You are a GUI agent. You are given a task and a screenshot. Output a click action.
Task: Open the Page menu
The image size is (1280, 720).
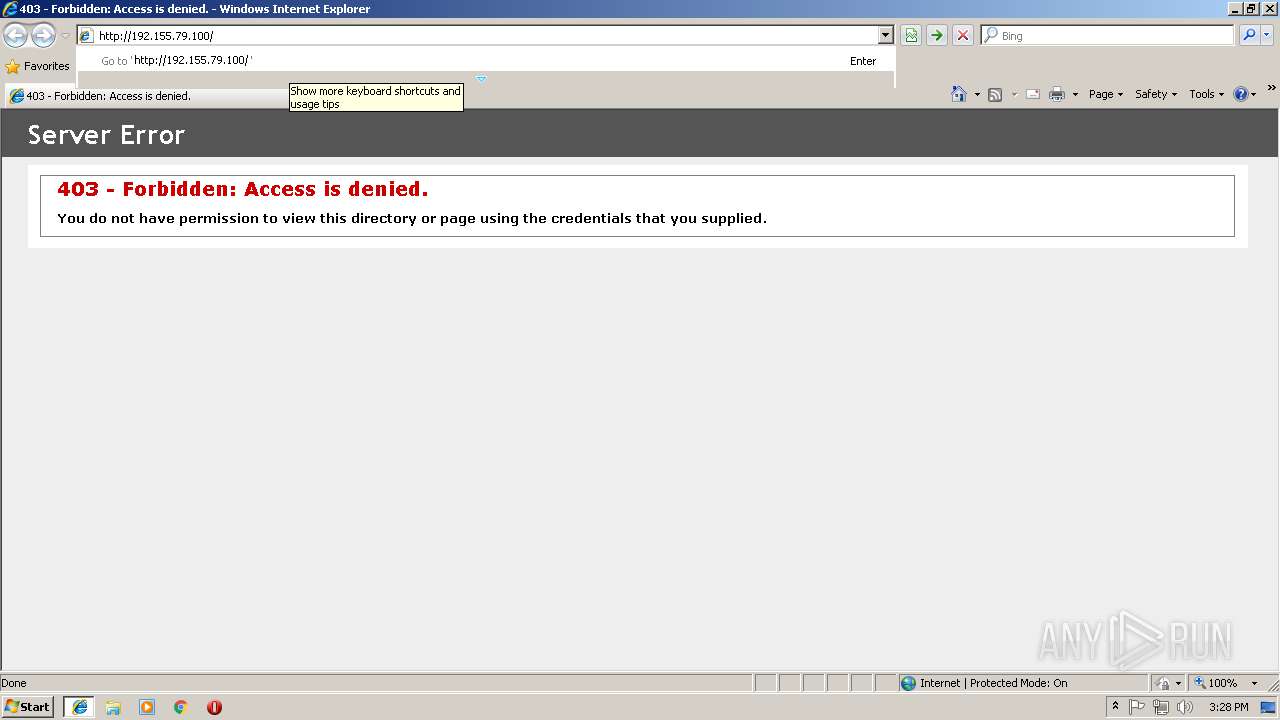tap(1105, 94)
